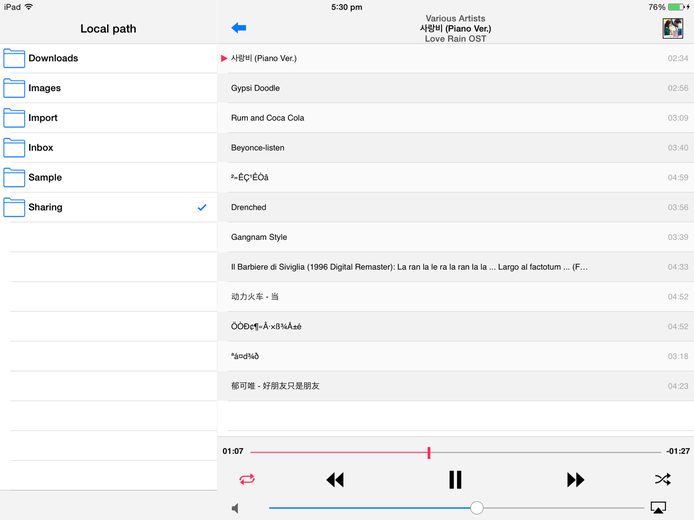Screen dimensions: 694x520
Task: Click the Various Artists label
Action: point(455,18)
